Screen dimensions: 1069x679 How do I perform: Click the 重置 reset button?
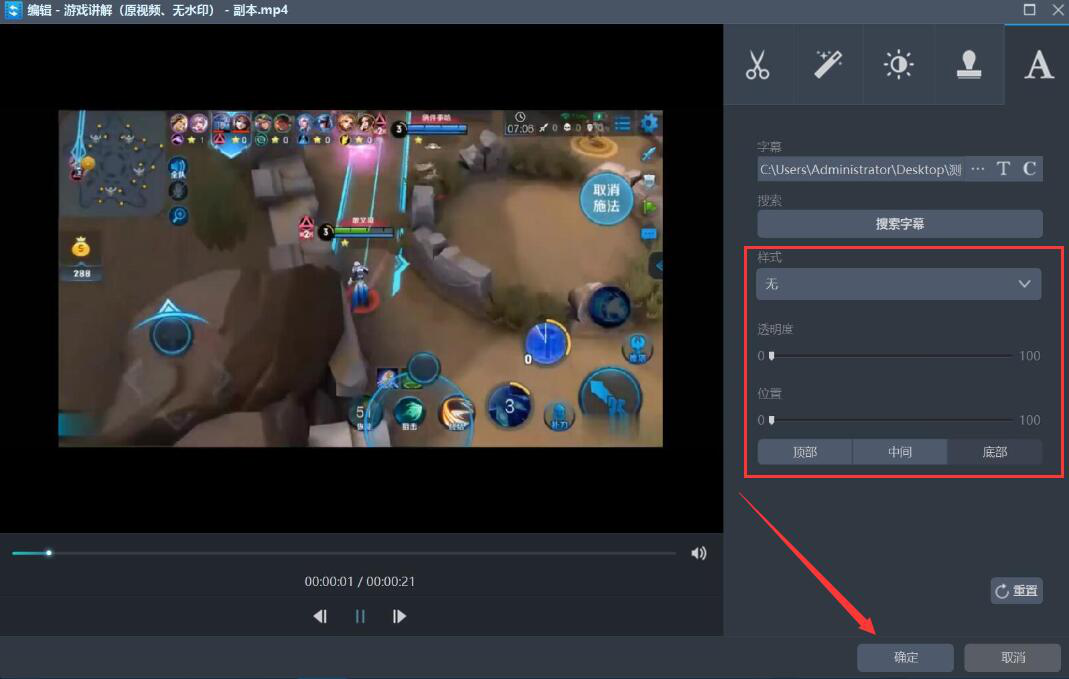click(1017, 591)
